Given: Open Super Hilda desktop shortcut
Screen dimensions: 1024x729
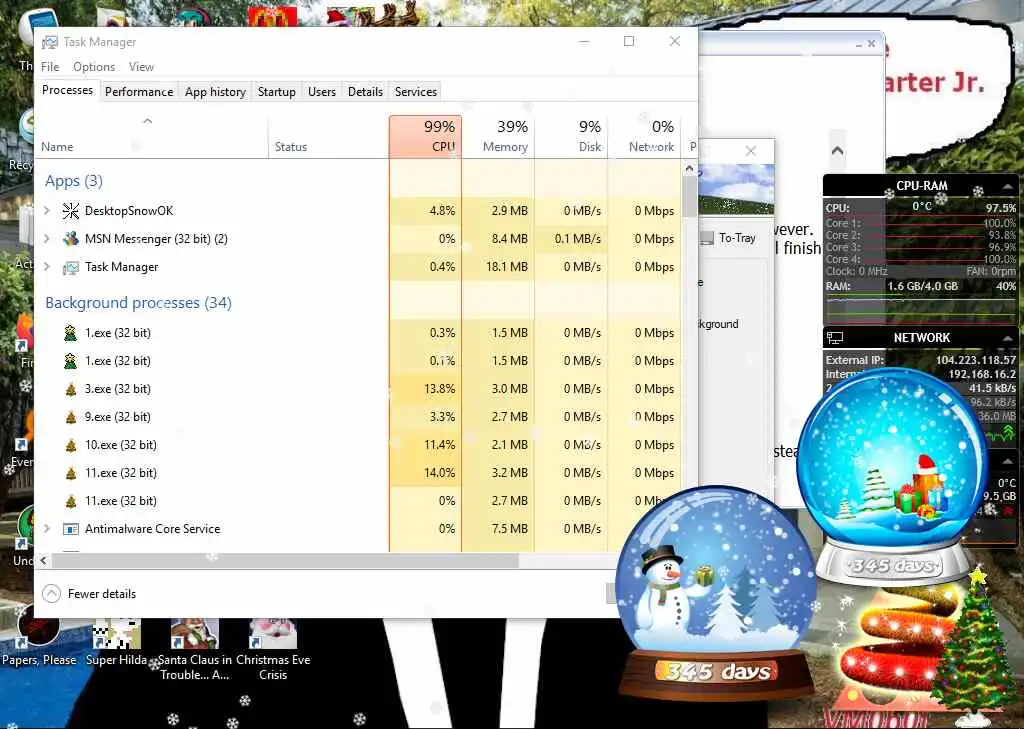Looking at the screenshot, I should tap(116, 643).
